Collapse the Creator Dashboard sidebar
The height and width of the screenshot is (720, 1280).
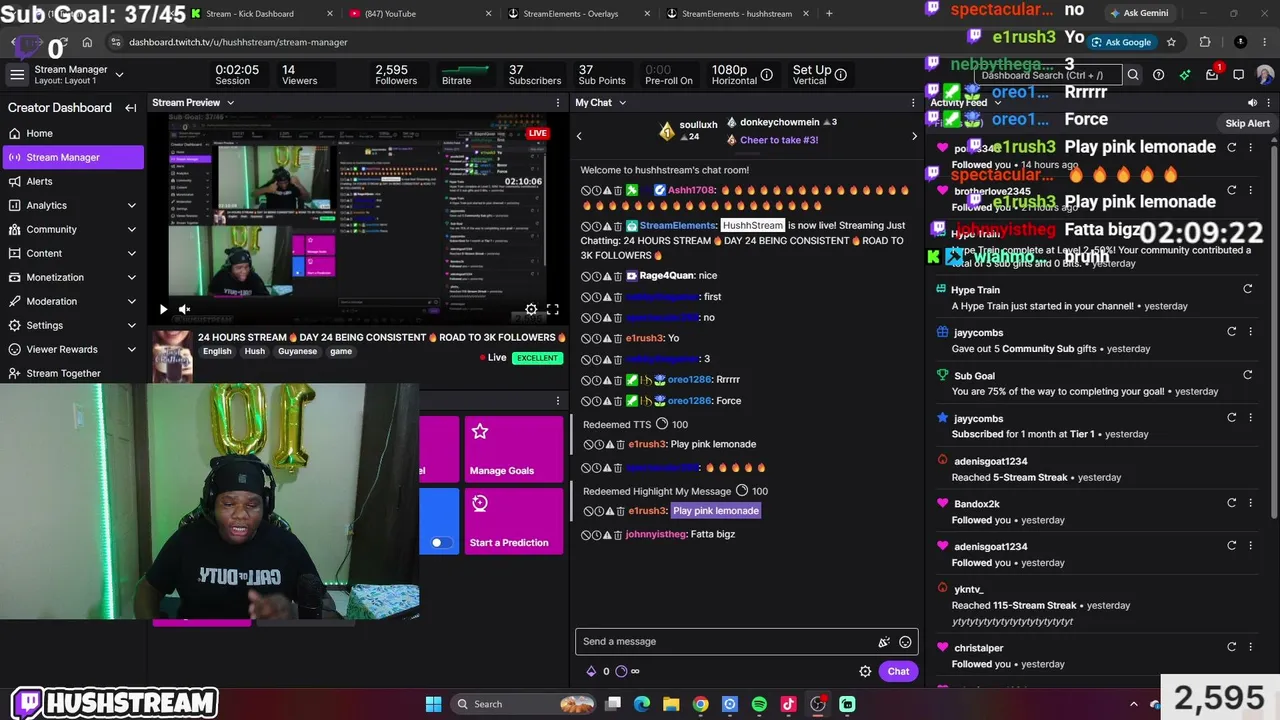(130, 108)
